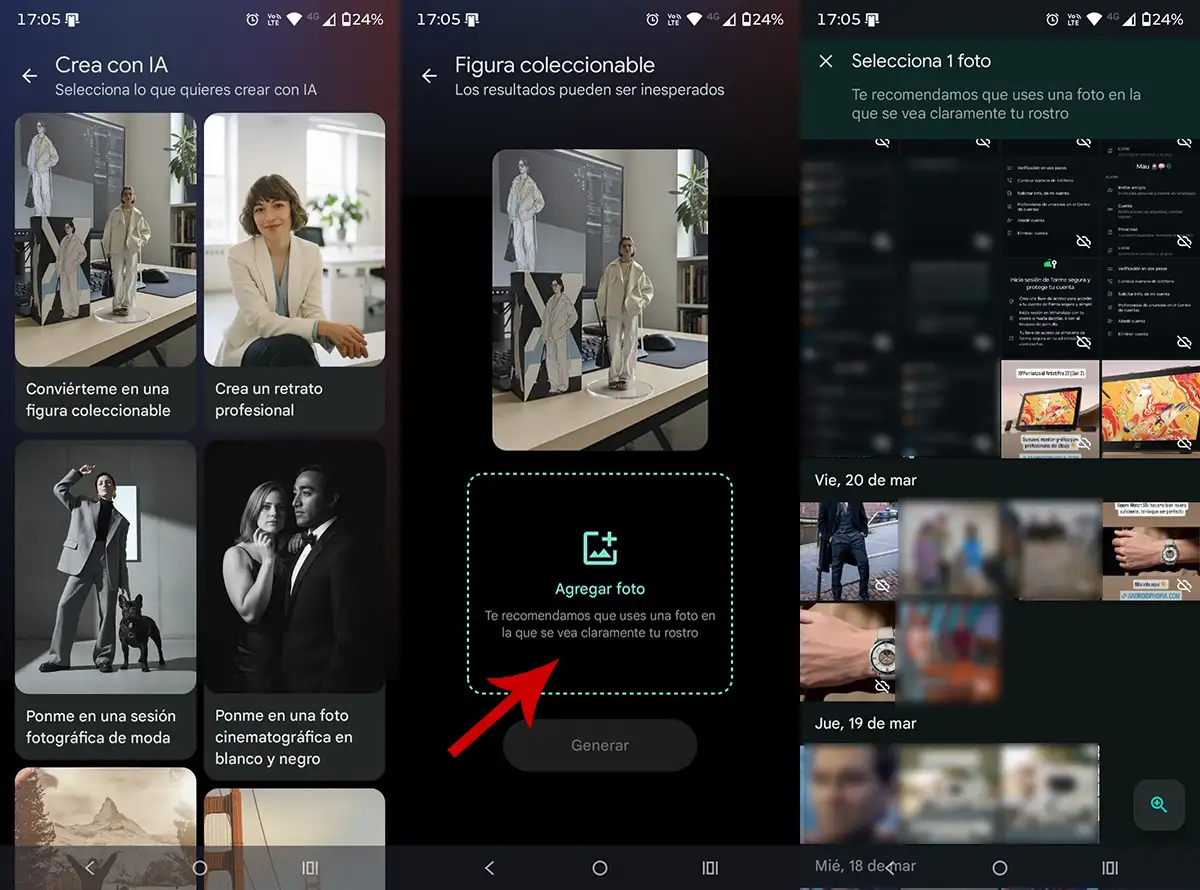Toggle the hidden-eye icon on the watch photo
1200x890 pixels.
[882, 685]
